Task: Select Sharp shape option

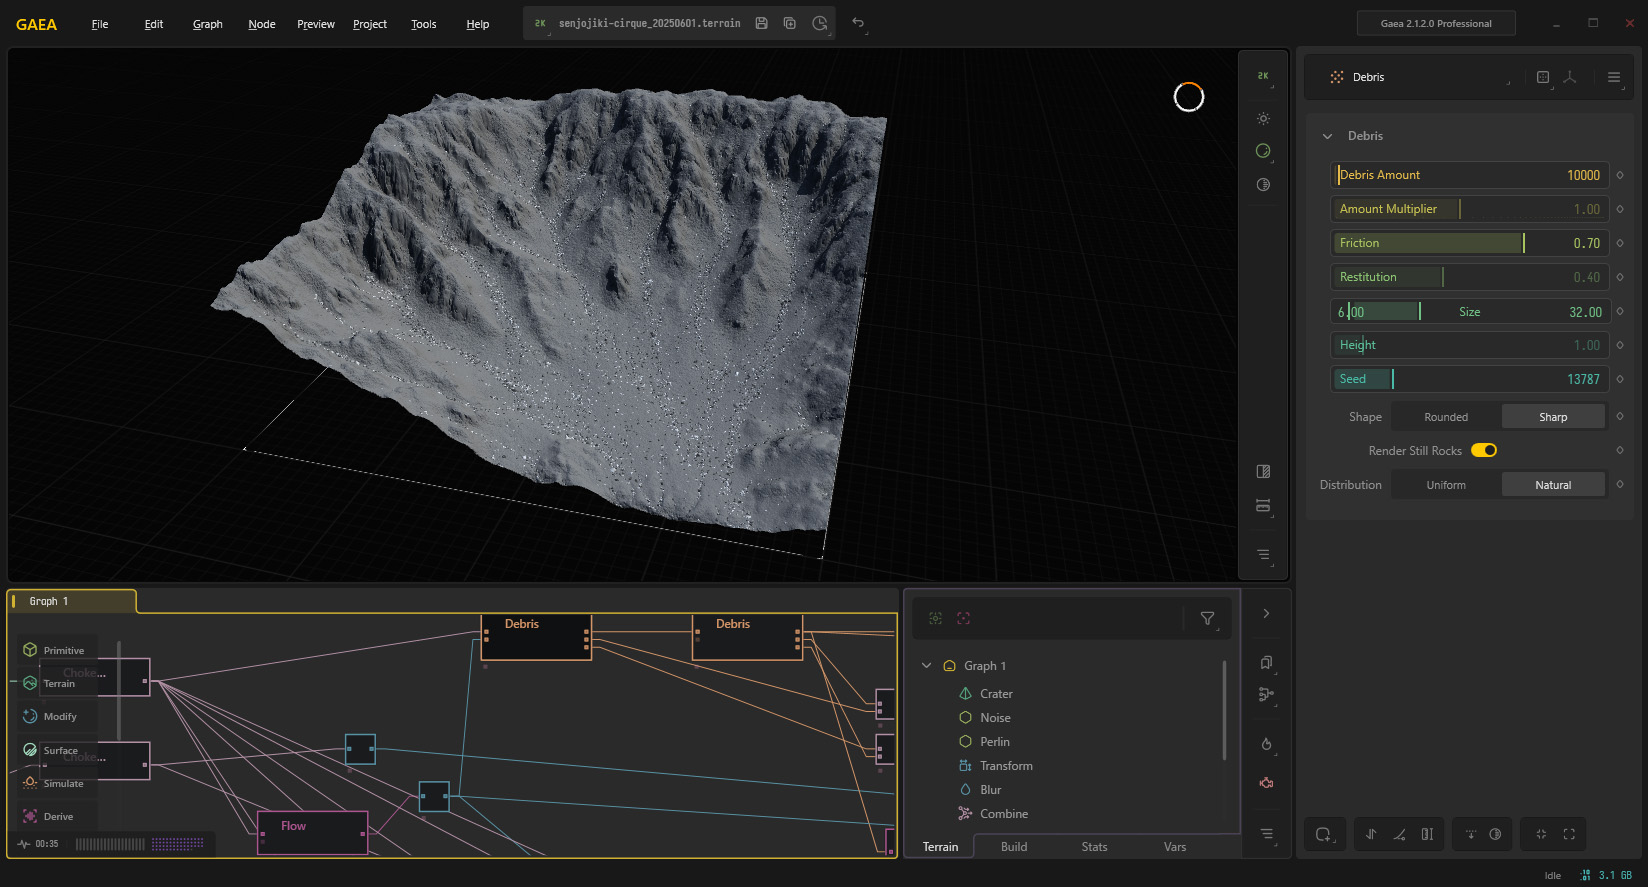Action: pyautogui.click(x=1553, y=417)
